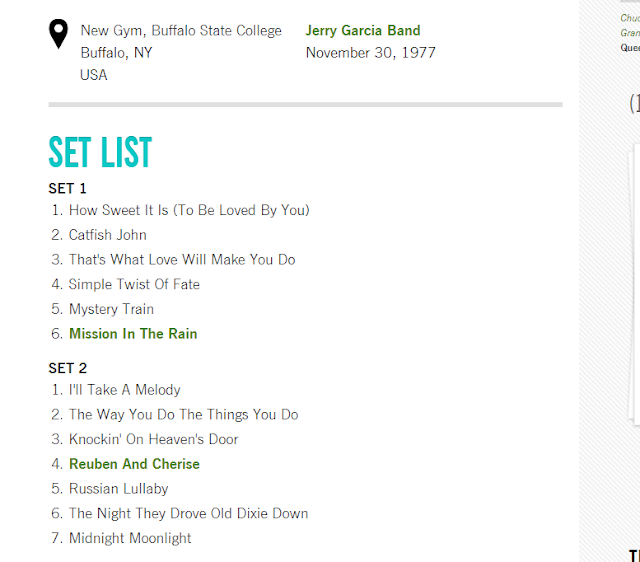Open the Mission In The Rain link
The width and height of the screenshot is (640, 562).
coord(133,334)
